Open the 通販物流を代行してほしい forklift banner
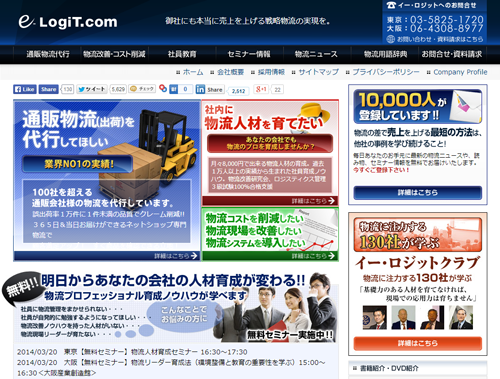Image resolution: width=500 pixels, height=379 pixels. pos(107,180)
